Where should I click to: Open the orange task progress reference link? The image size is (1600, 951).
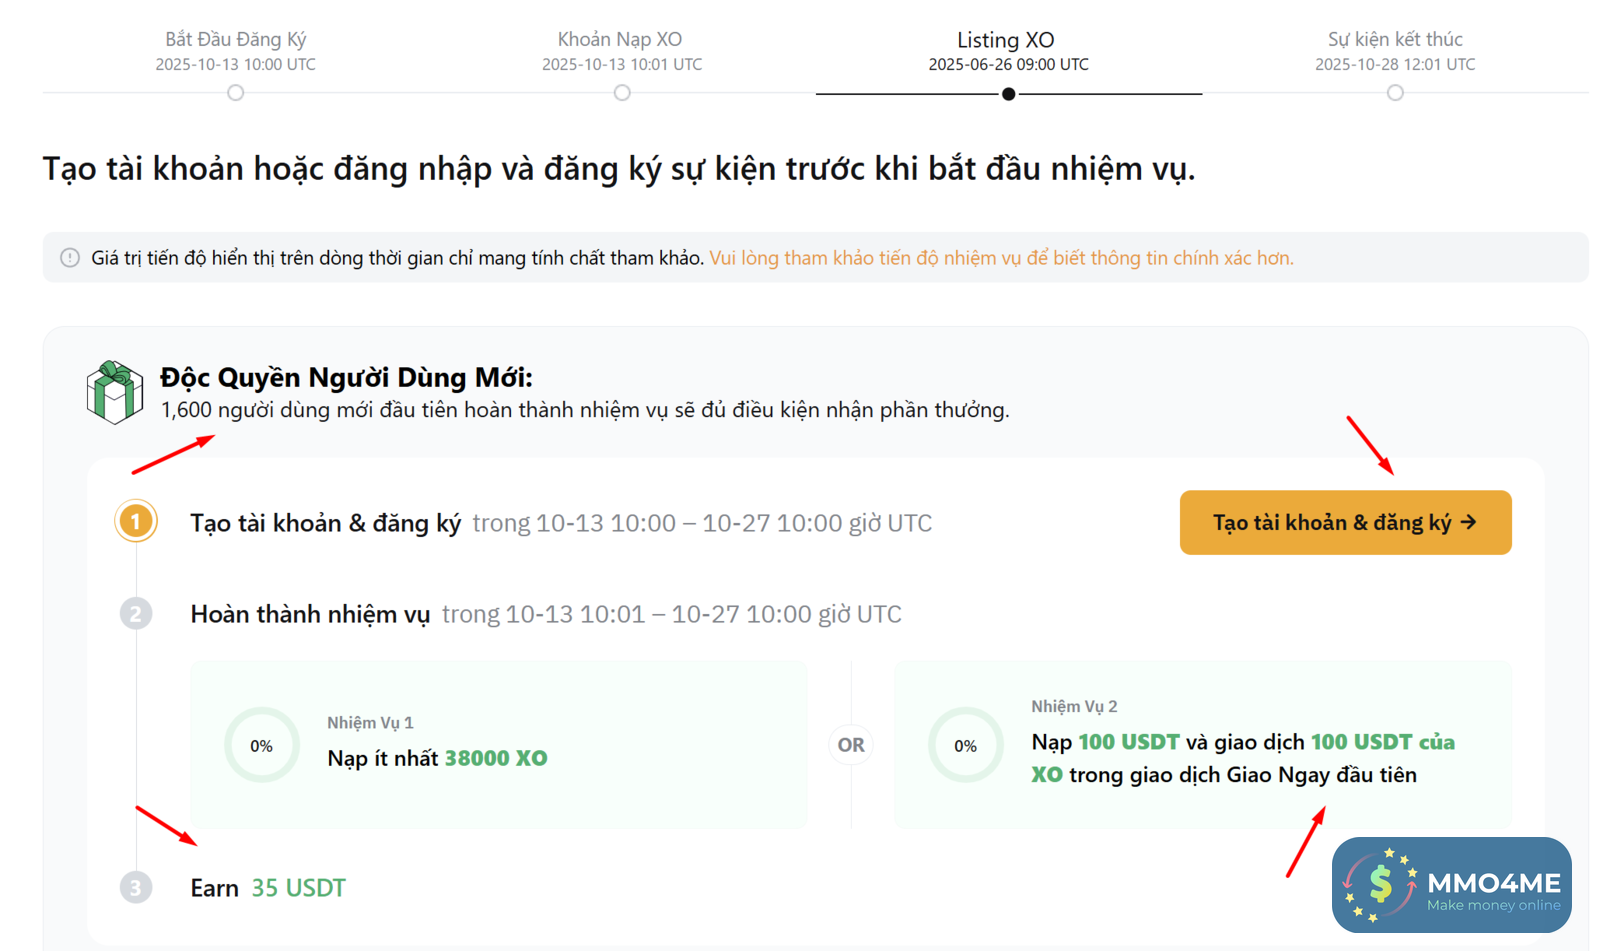(1001, 258)
